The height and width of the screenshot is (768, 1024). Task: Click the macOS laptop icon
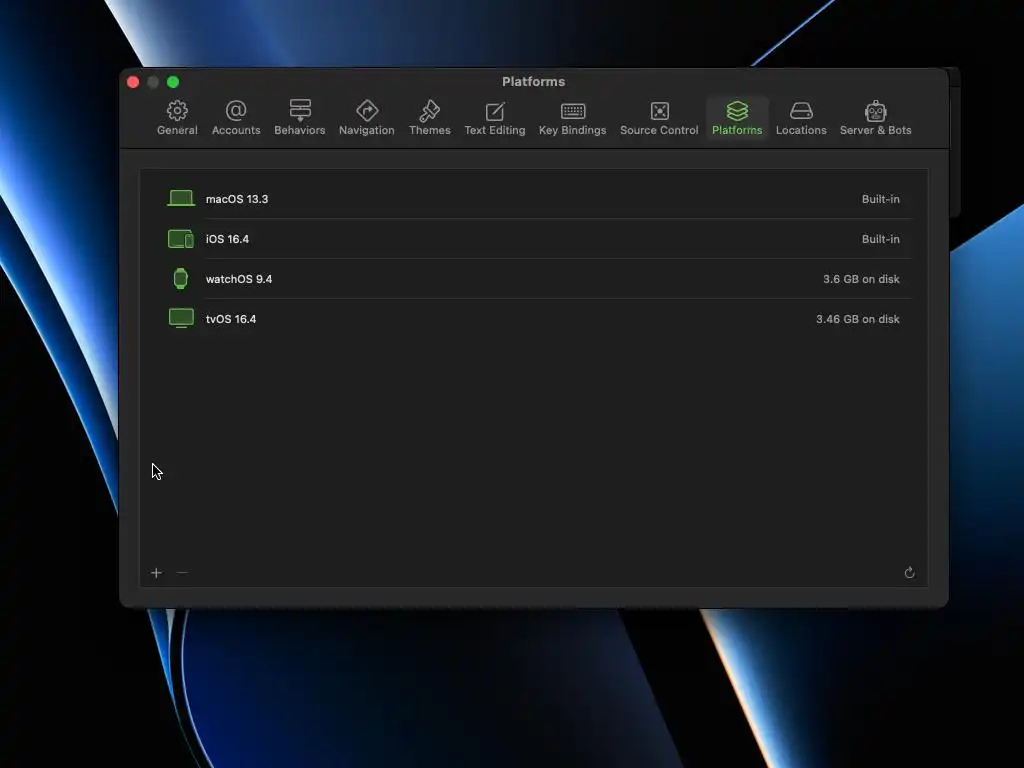click(x=181, y=199)
